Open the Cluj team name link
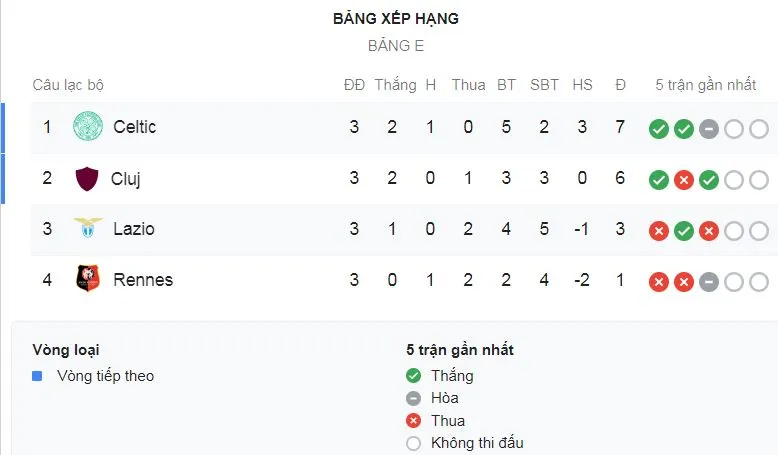 [125, 179]
